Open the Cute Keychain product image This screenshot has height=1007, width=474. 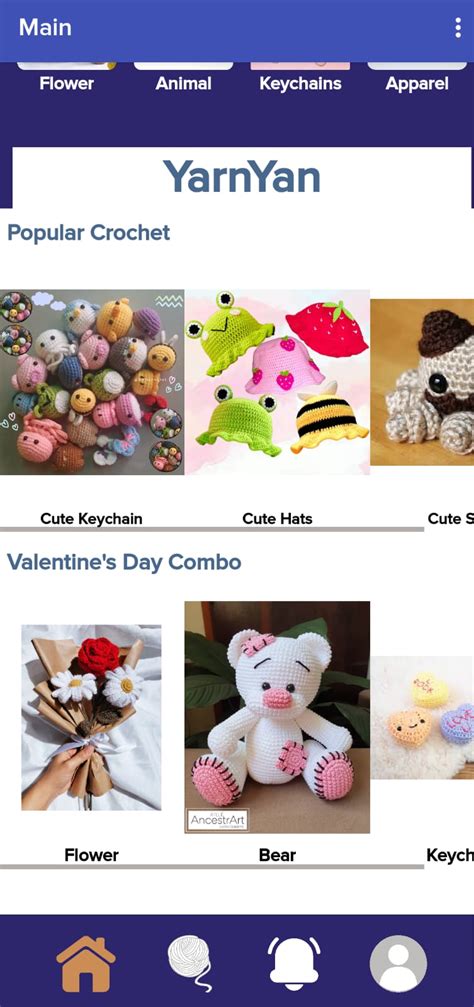click(92, 382)
